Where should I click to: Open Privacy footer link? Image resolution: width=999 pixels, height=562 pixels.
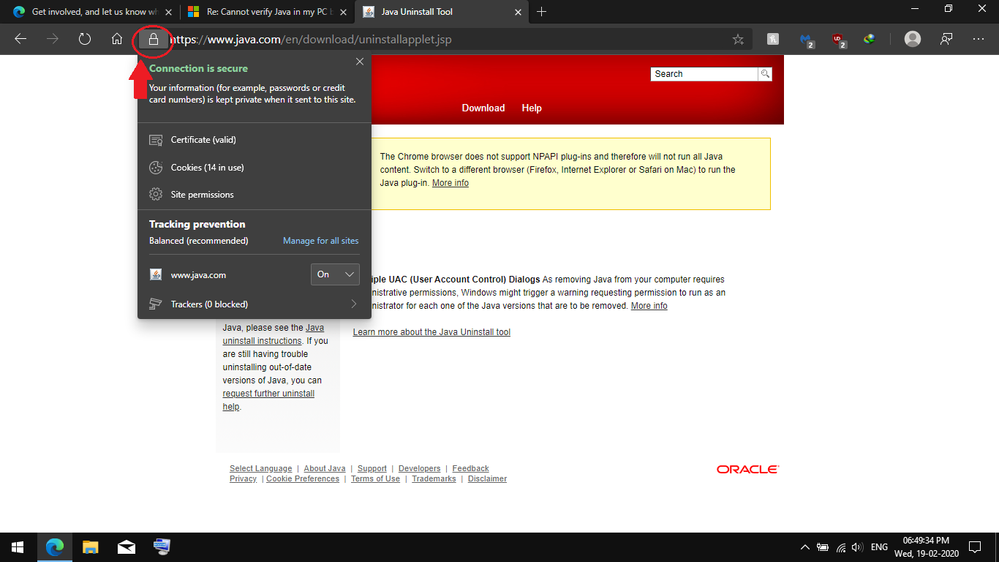pos(243,479)
